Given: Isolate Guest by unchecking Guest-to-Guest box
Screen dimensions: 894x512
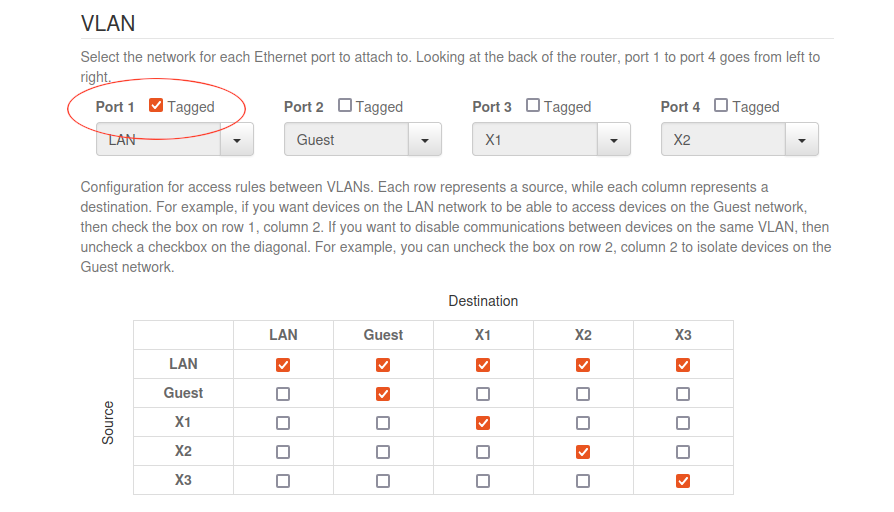Looking at the screenshot, I should [x=383, y=394].
